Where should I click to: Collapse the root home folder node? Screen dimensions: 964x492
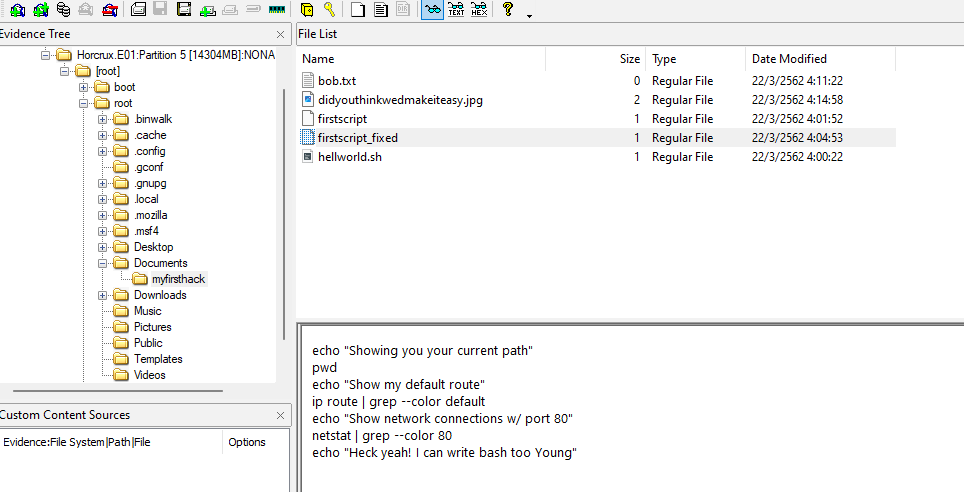[x=83, y=103]
